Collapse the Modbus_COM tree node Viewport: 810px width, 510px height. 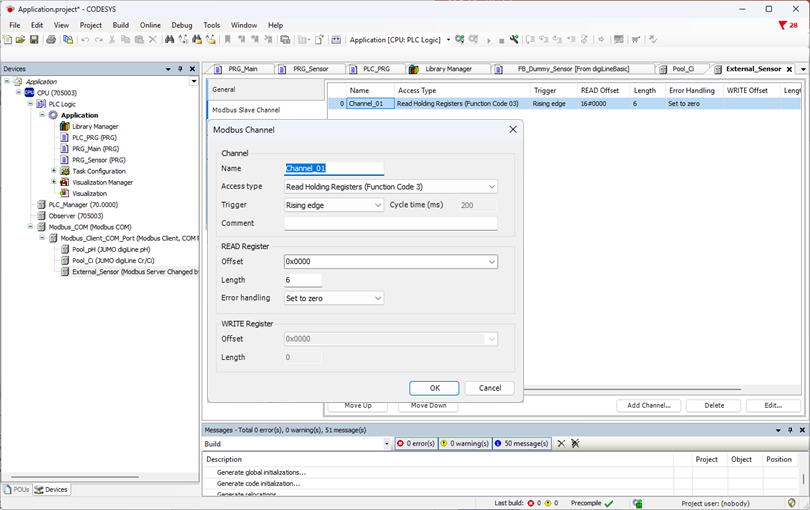pos(30,226)
